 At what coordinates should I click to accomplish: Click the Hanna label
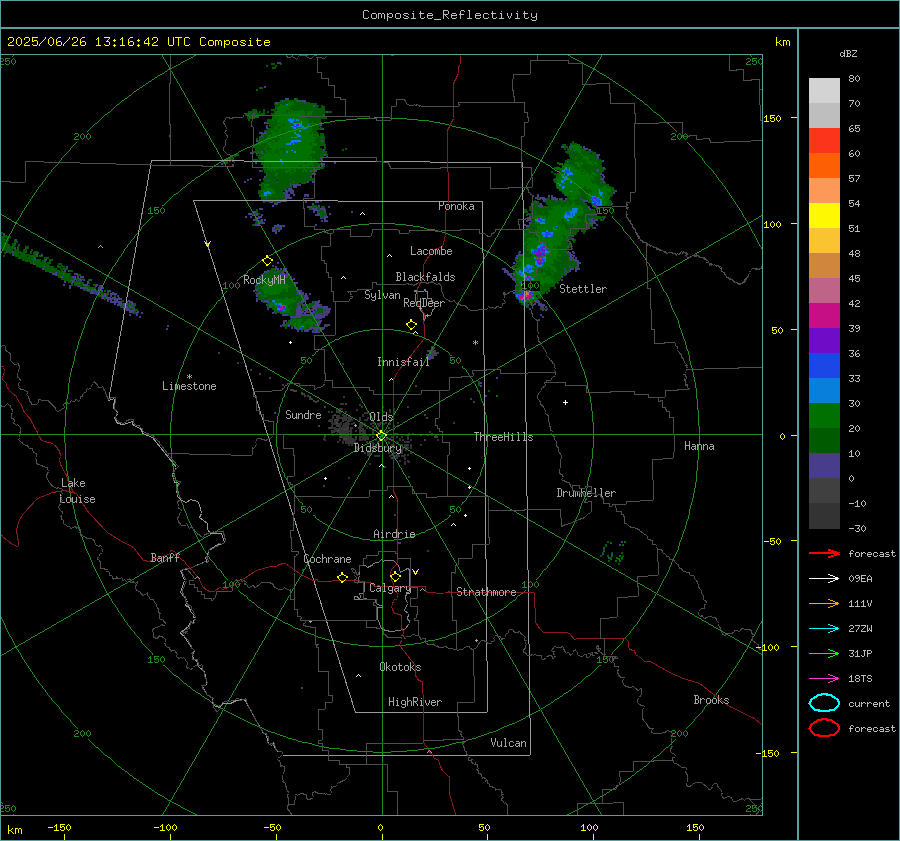699,446
